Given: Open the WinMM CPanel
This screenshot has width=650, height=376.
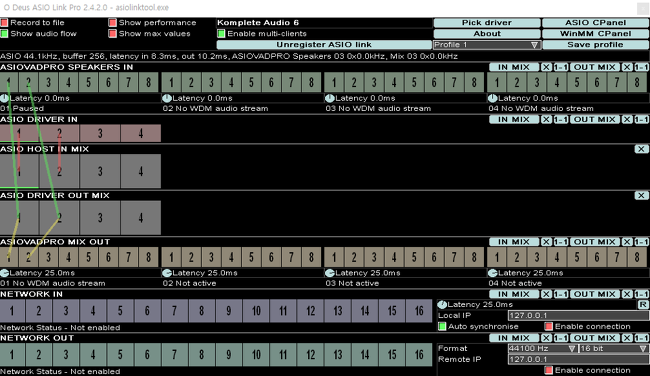Looking at the screenshot, I should (595, 34).
